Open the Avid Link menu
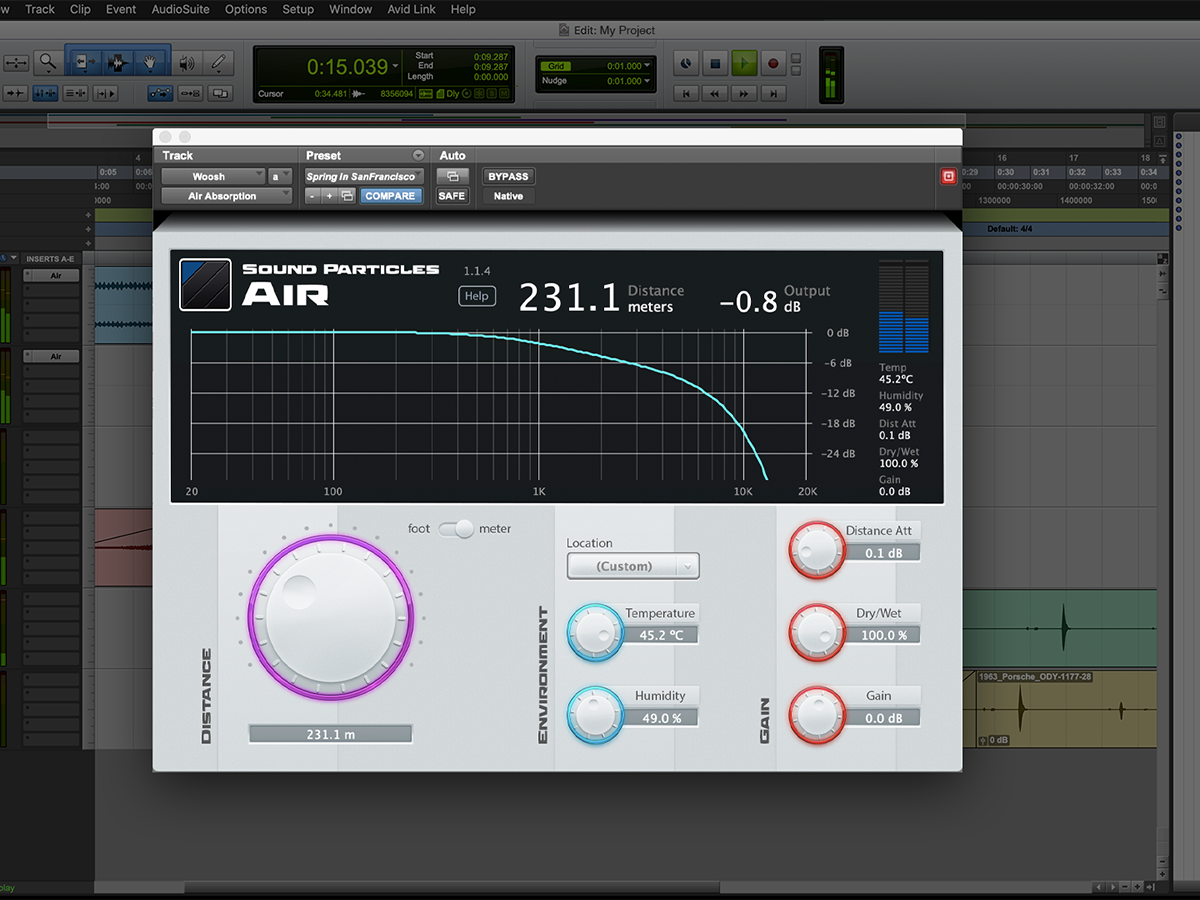The width and height of the screenshot is (1200, 900). click(413, 9)
